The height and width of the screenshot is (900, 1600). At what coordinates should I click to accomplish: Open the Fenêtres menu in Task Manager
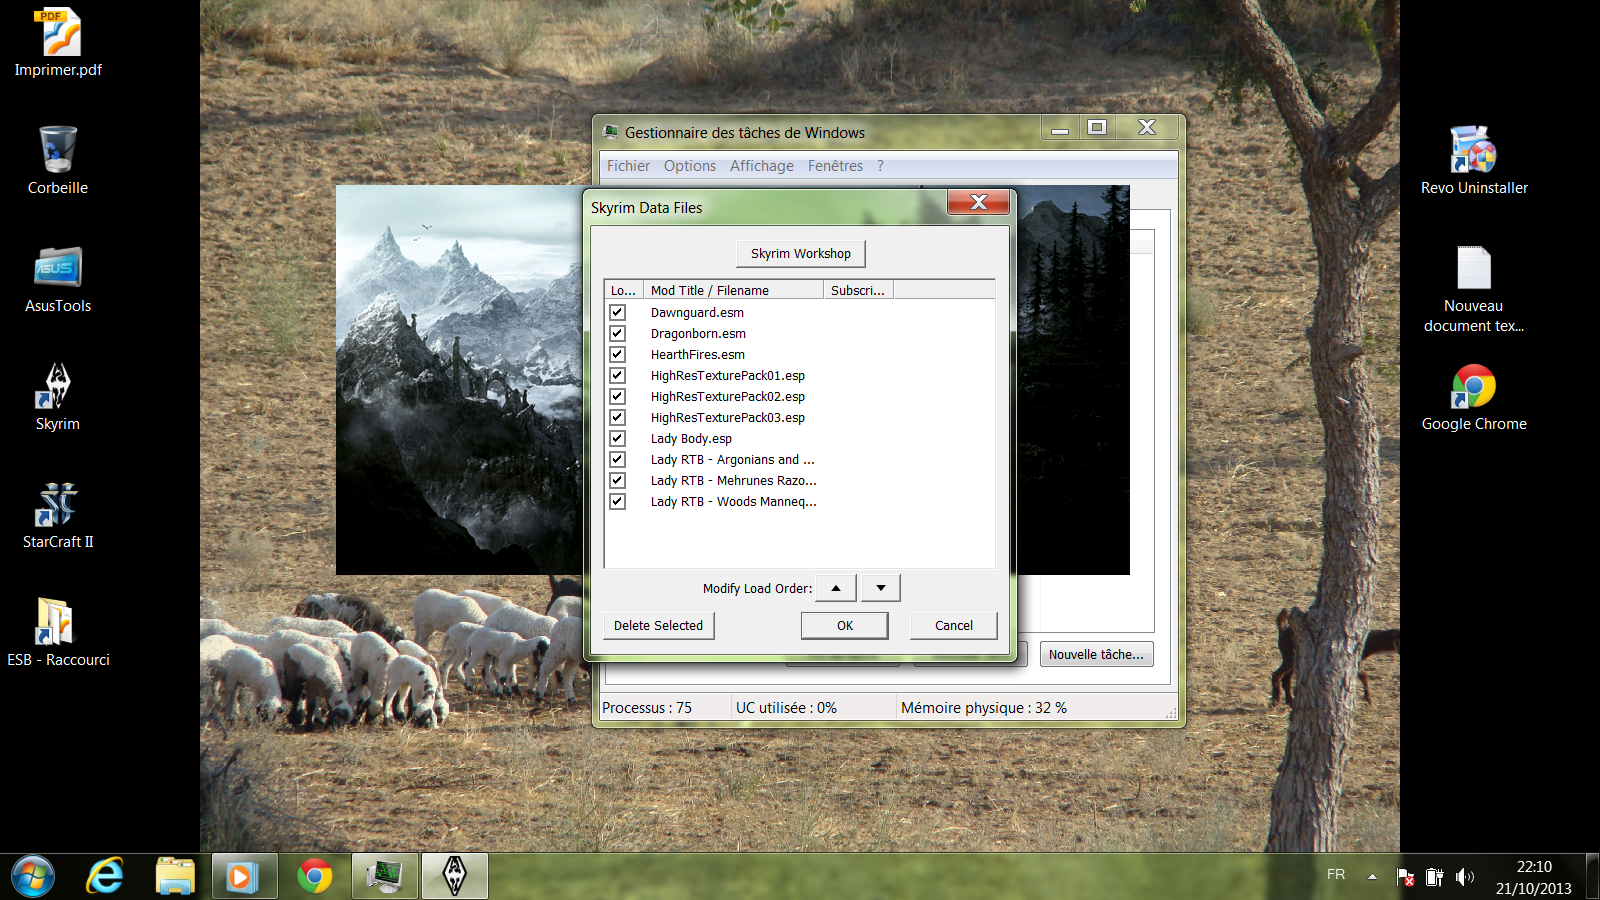point(835,166)
